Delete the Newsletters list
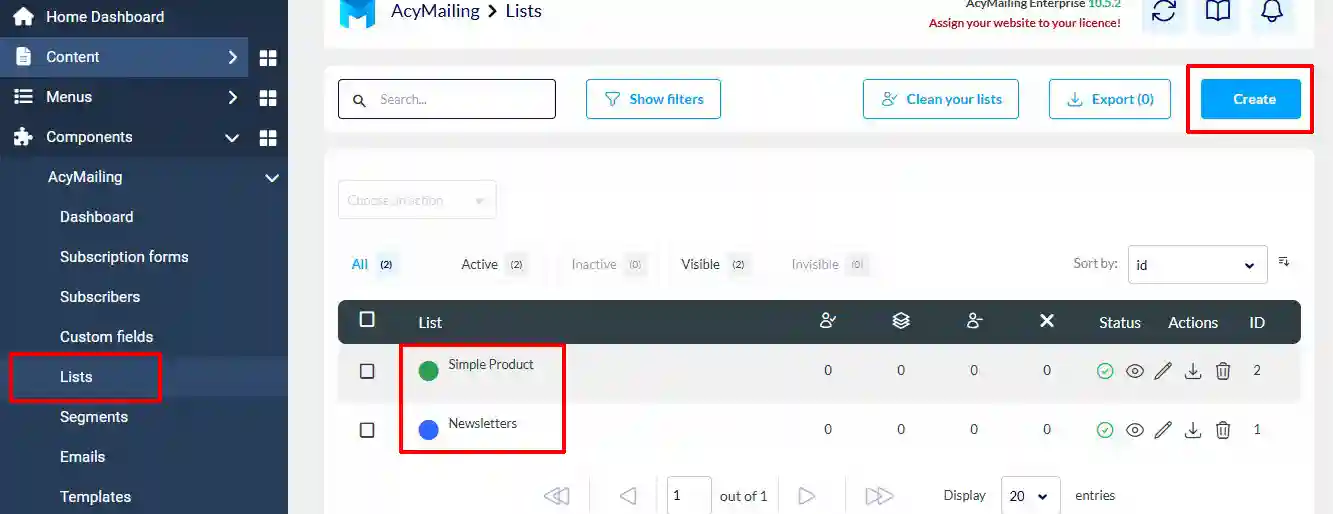This screenshot has height=514, width=1333. click(1222, 430)
